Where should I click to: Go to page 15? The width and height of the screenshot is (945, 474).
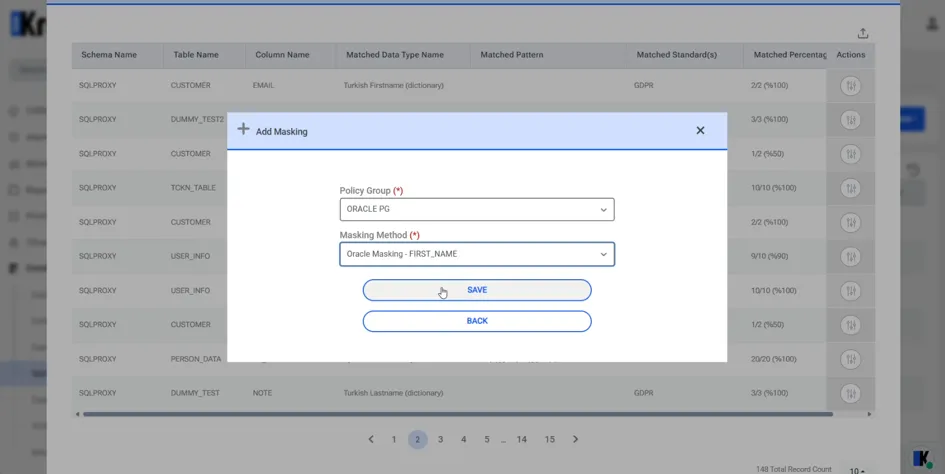(550, 440)
